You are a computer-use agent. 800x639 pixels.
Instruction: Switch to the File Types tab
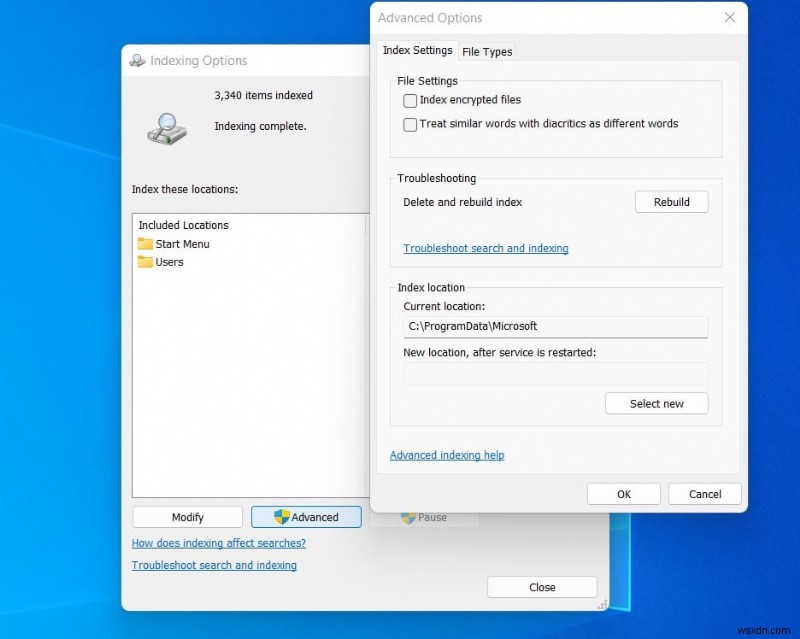487,51
